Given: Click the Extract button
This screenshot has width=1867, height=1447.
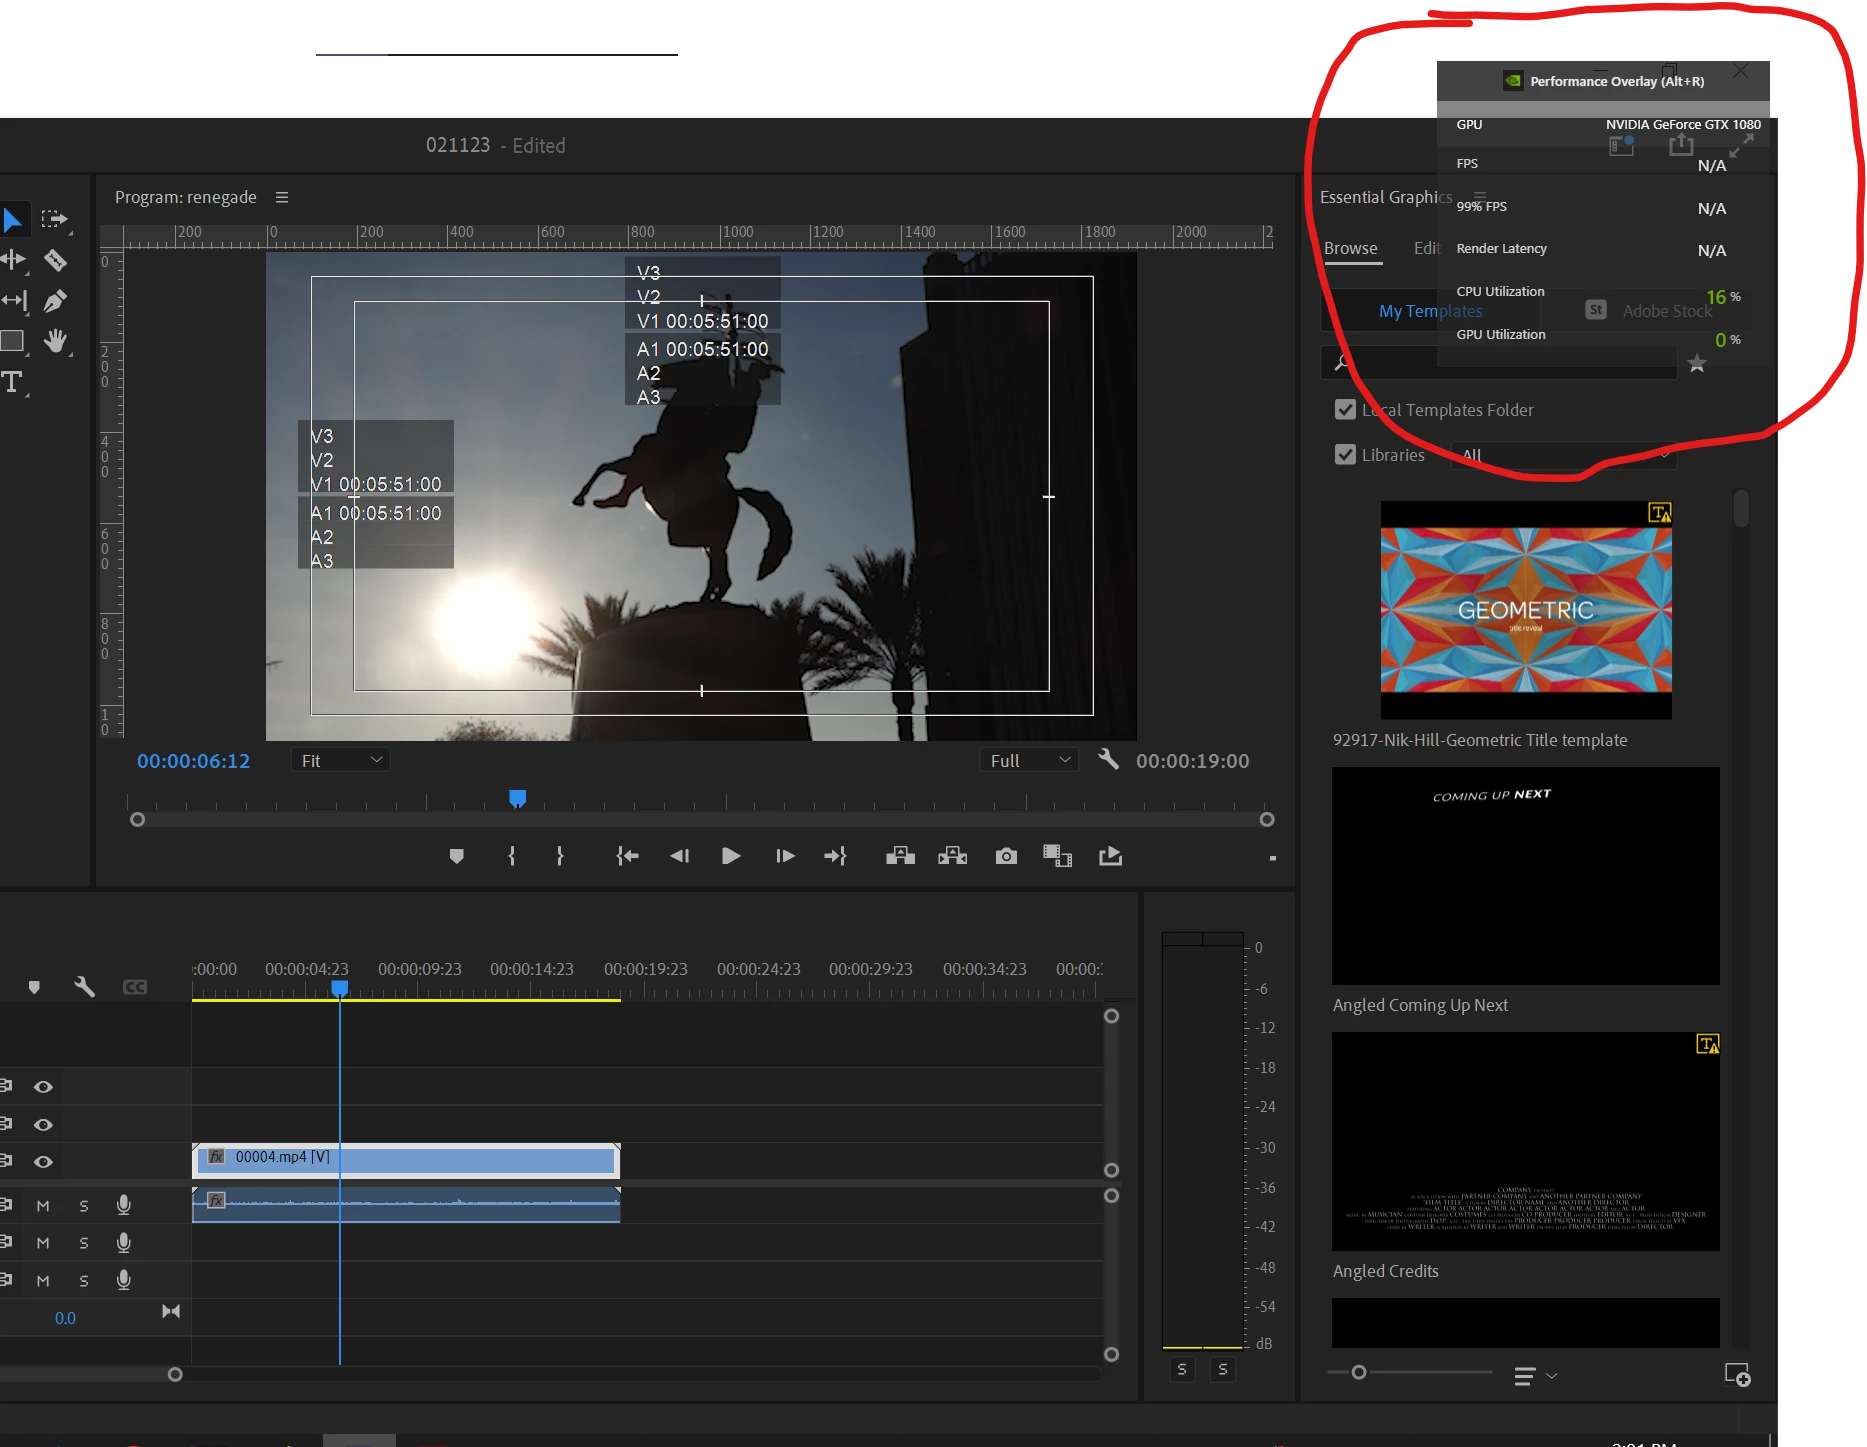Looking at the screenshot, I should [953, 856].
